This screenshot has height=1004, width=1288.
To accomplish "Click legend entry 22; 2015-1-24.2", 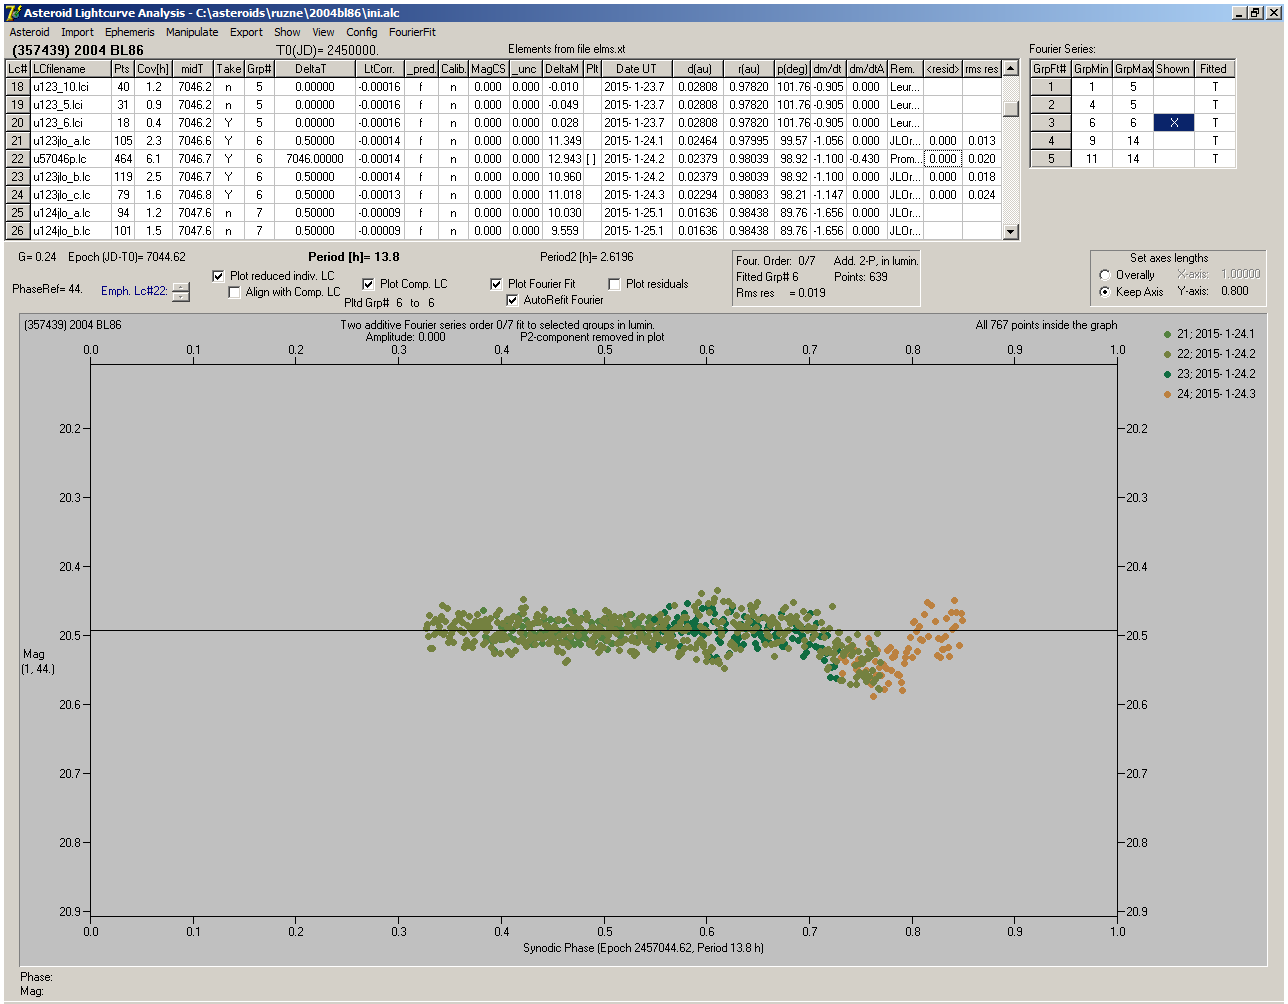I will (1212, 354).
